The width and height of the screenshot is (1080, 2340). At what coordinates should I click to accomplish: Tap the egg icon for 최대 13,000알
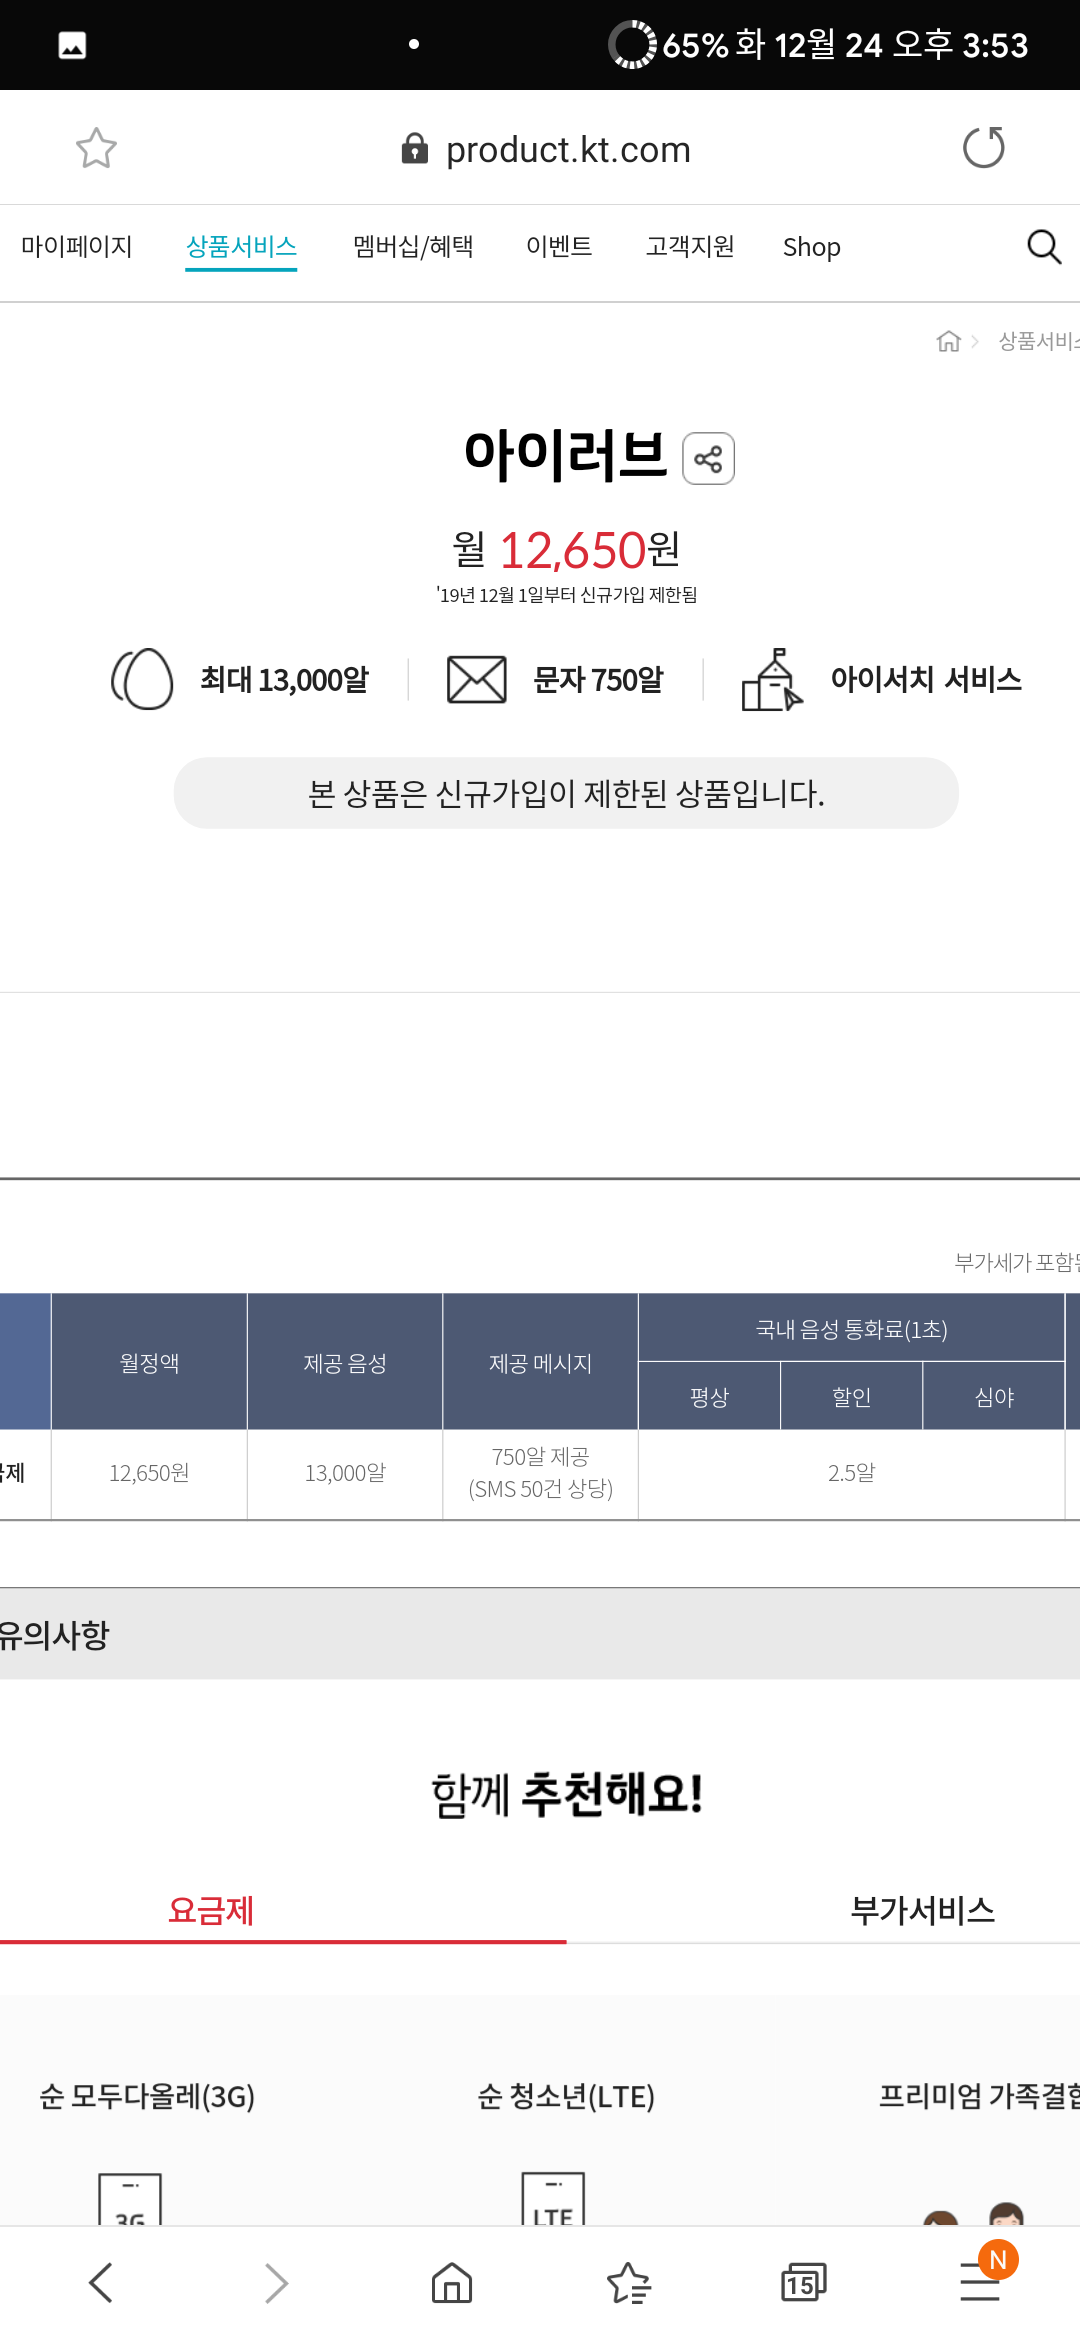[x=142, y=679]
